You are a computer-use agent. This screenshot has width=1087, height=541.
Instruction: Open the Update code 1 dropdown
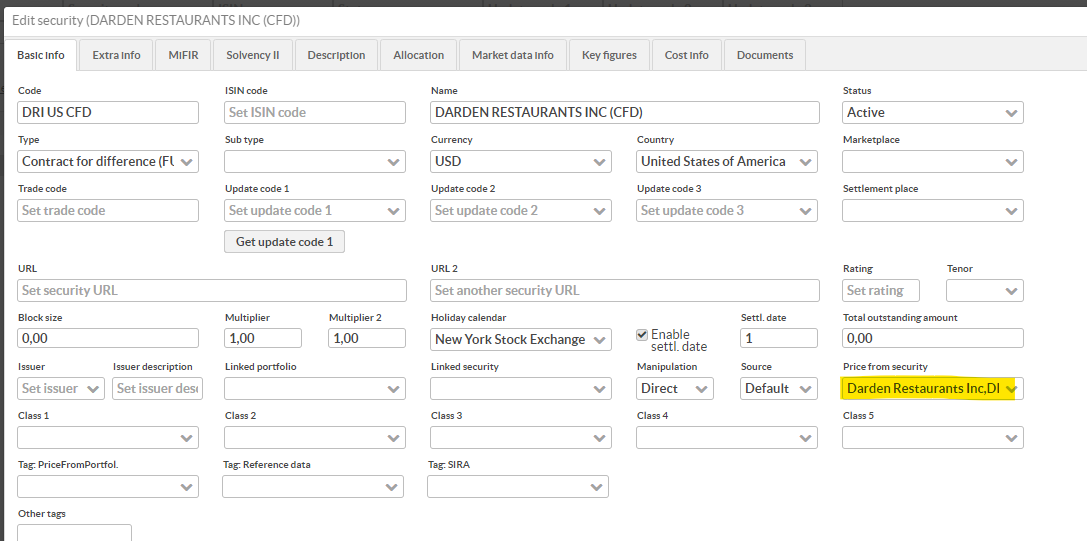point(315,210)
